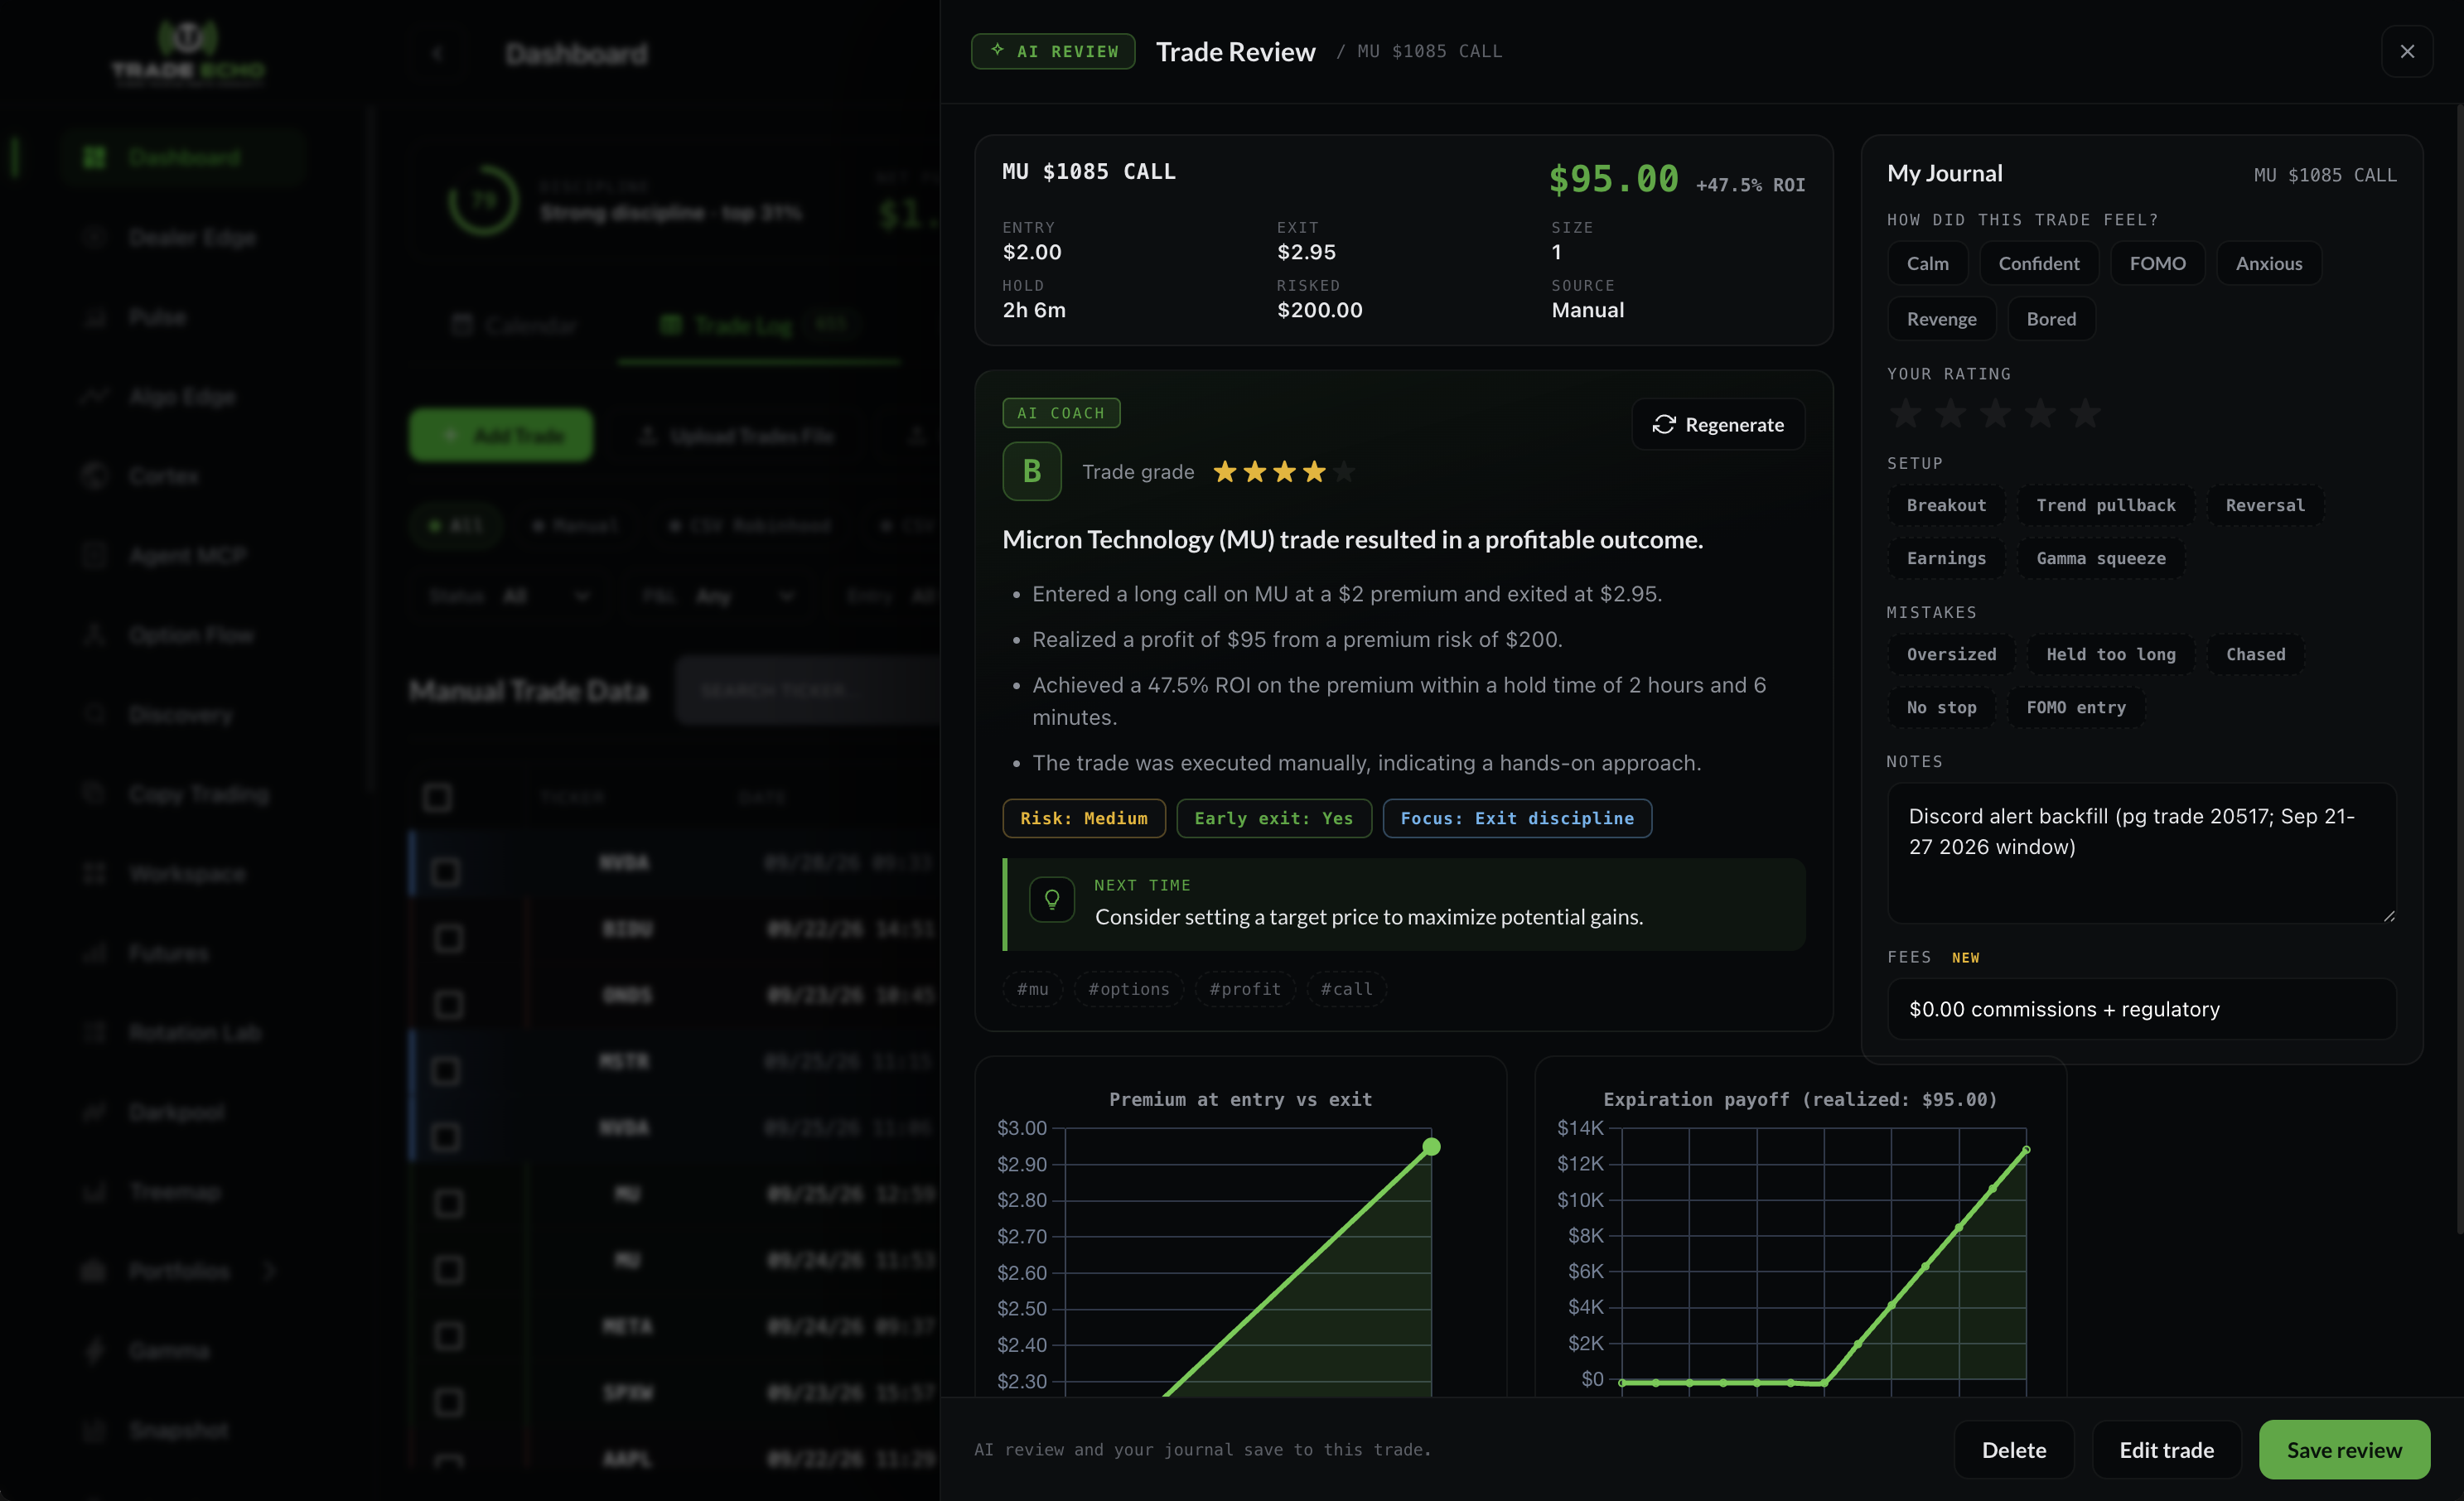The height and width of the screenshot is (1501, 2464).
Task: Click the Risk: Medium badge
Action: 1084,818
